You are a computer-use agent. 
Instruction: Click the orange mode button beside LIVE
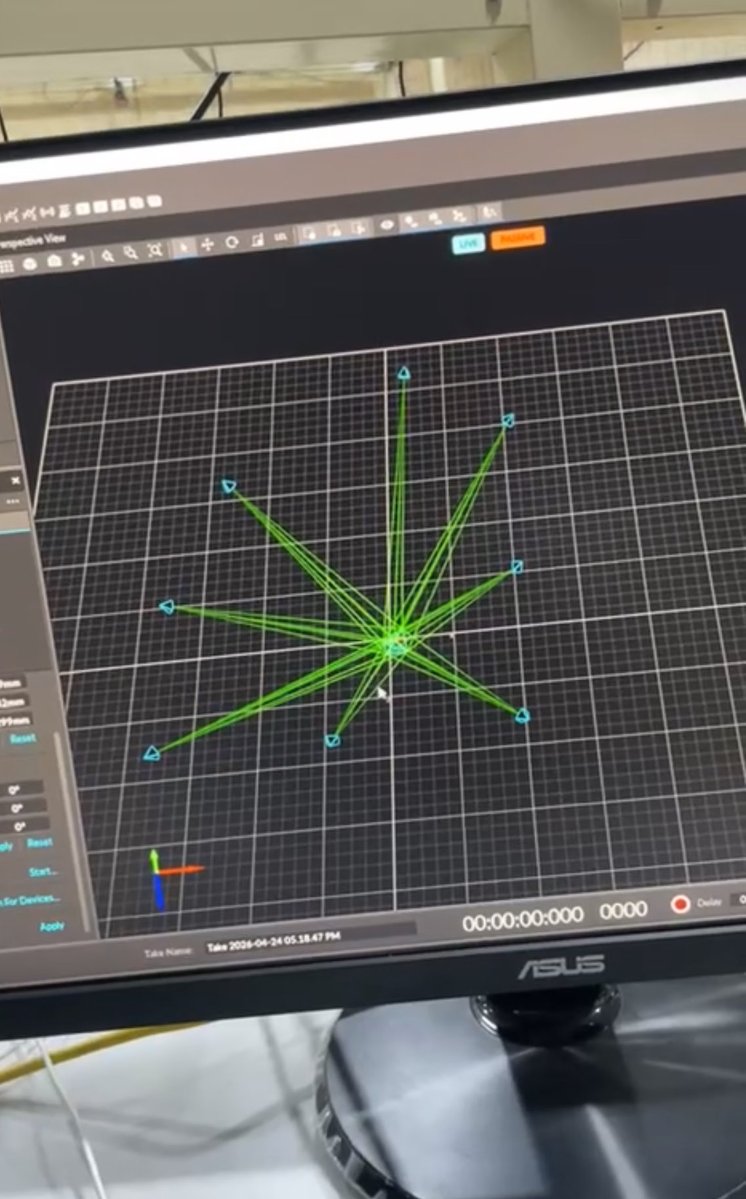click(x=517, y=238)
